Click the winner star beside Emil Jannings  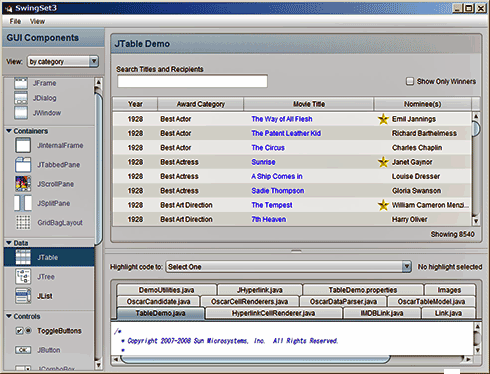click(x=383, y=119)
